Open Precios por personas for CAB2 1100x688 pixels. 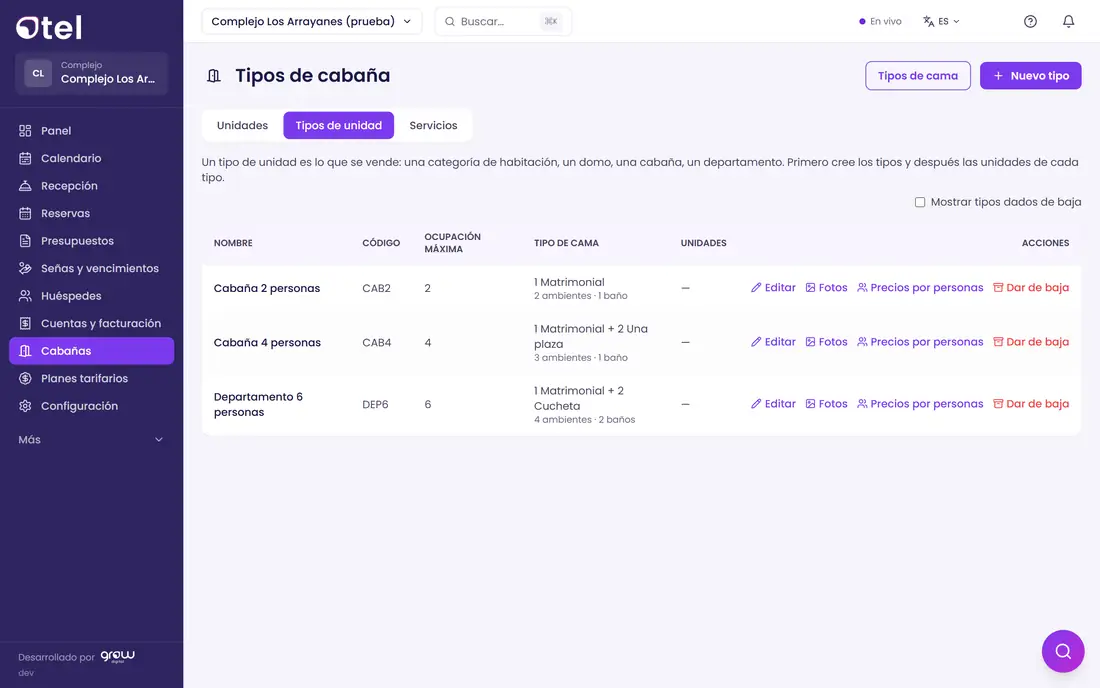pos(920,288)
